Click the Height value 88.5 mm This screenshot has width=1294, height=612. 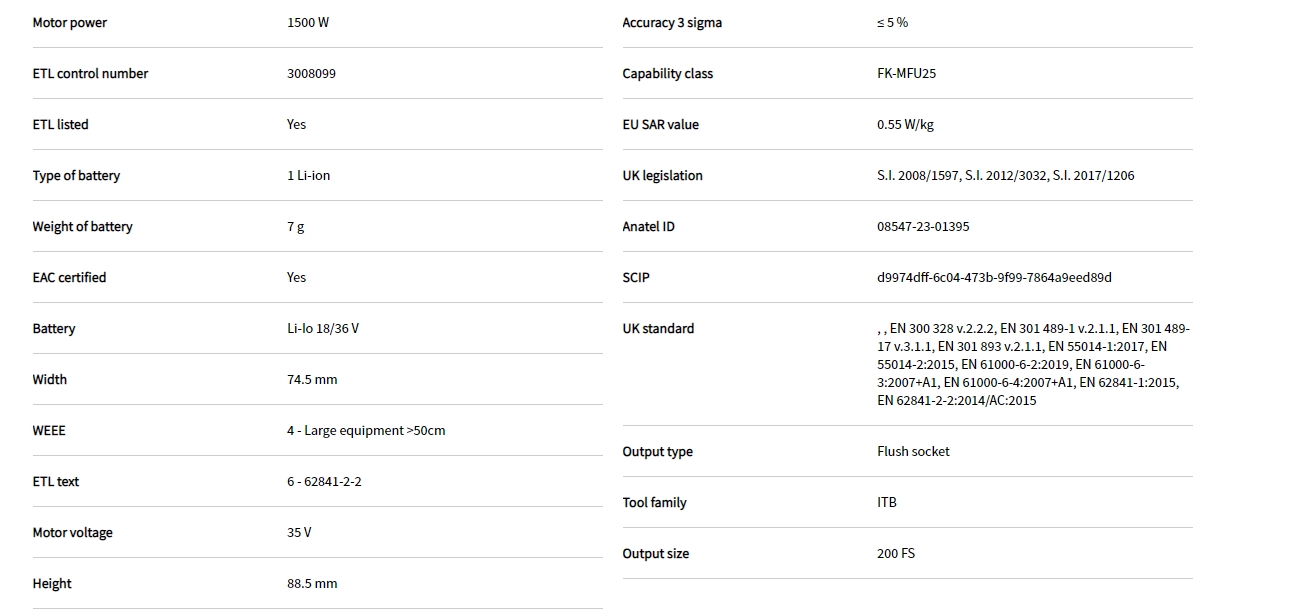(x=312, y=584)
